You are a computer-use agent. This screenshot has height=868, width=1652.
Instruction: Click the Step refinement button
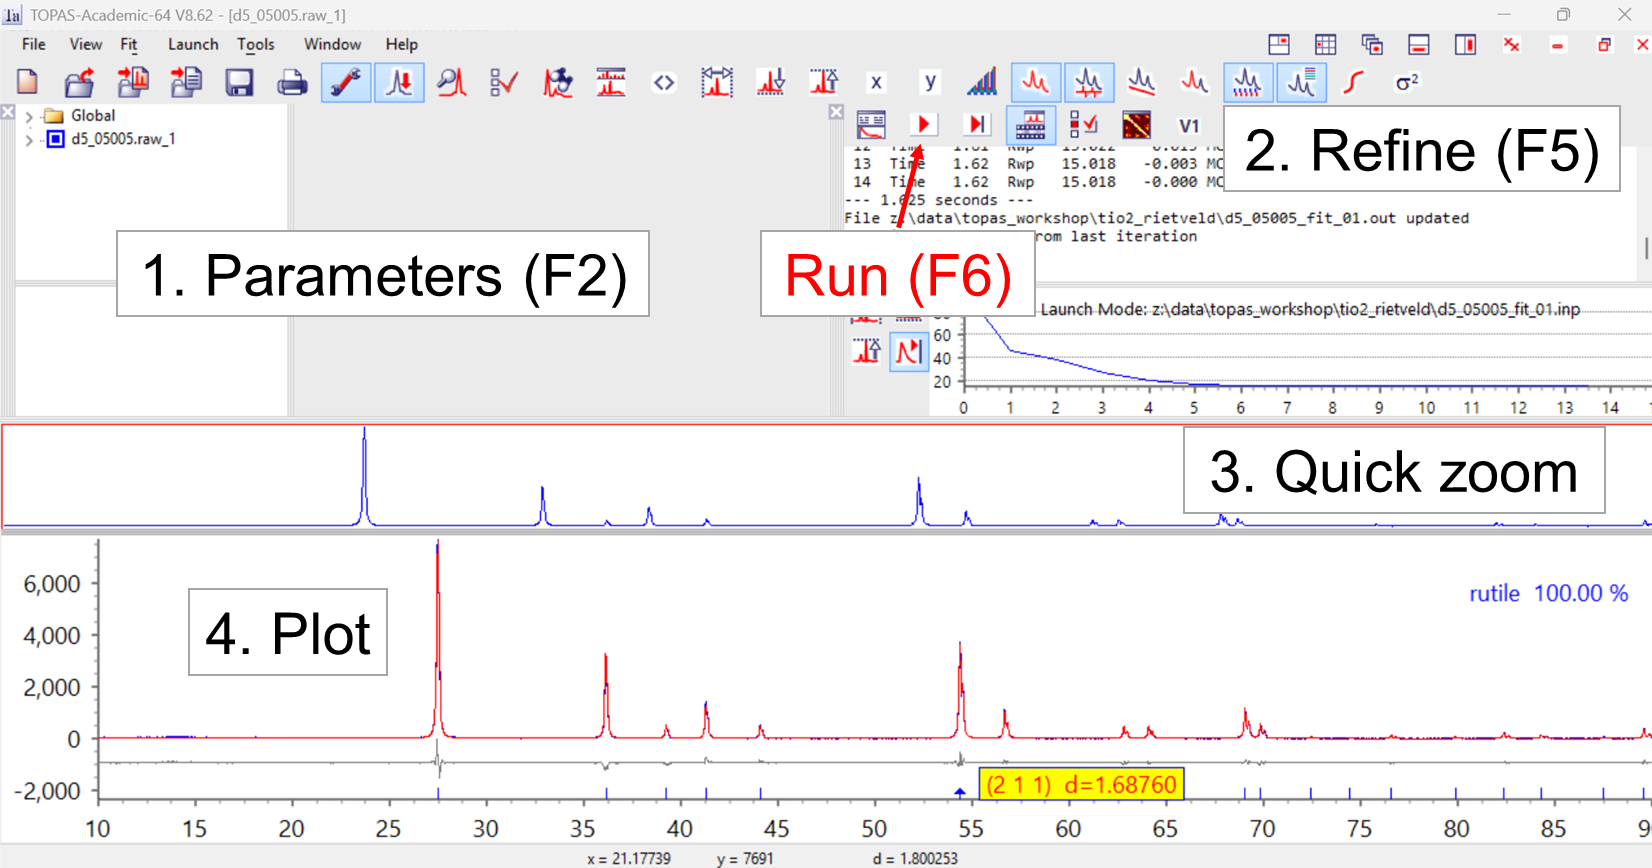point(976,124)
